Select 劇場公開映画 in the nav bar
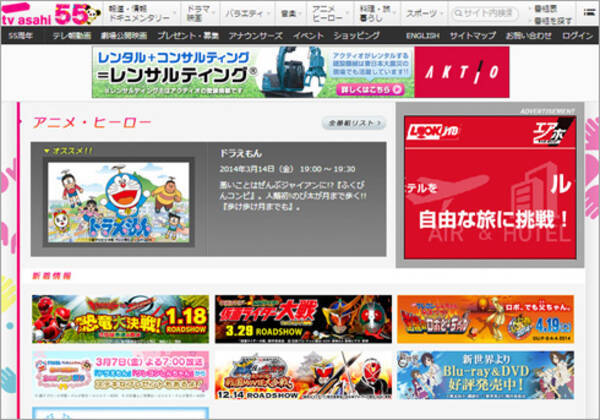Viewport: 600px width, 420px height. (x=124, y=36)
